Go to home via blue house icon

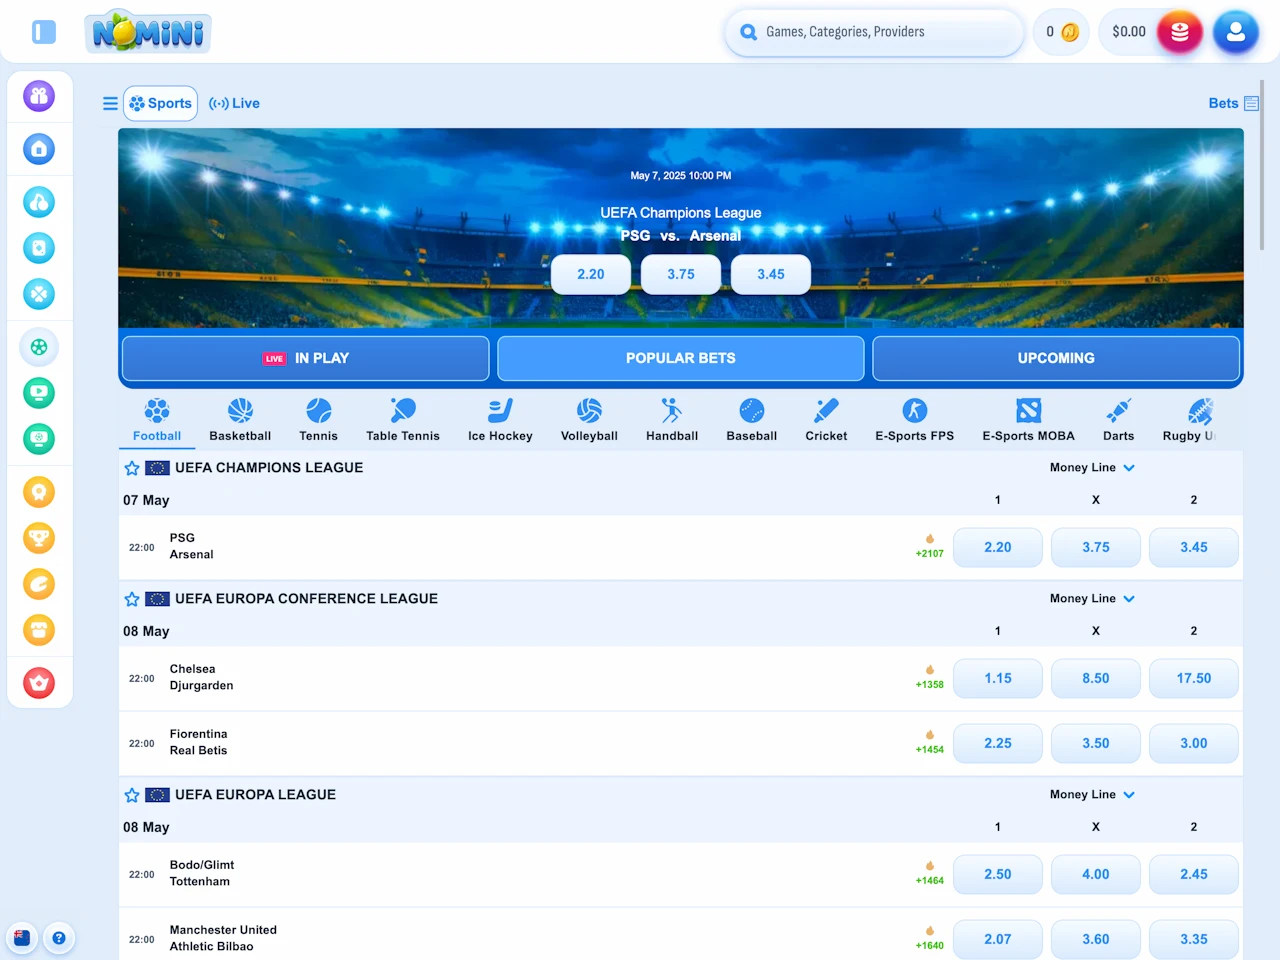39,149
